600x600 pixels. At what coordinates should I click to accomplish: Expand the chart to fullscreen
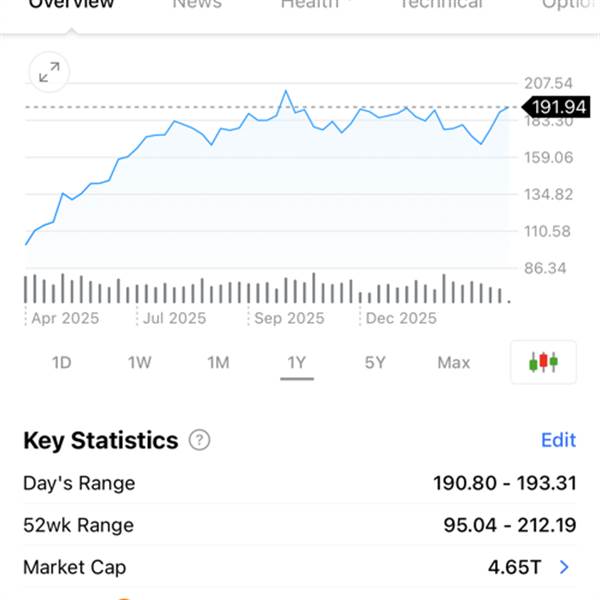(x=48, y=72)
